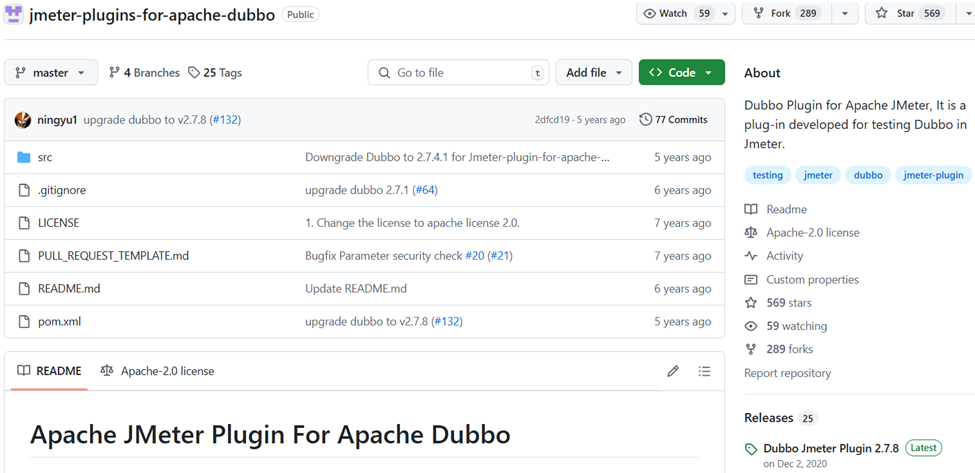
Task: Click the scale icon beside Apache-2.0 license in About
Action: coord(751,232)
